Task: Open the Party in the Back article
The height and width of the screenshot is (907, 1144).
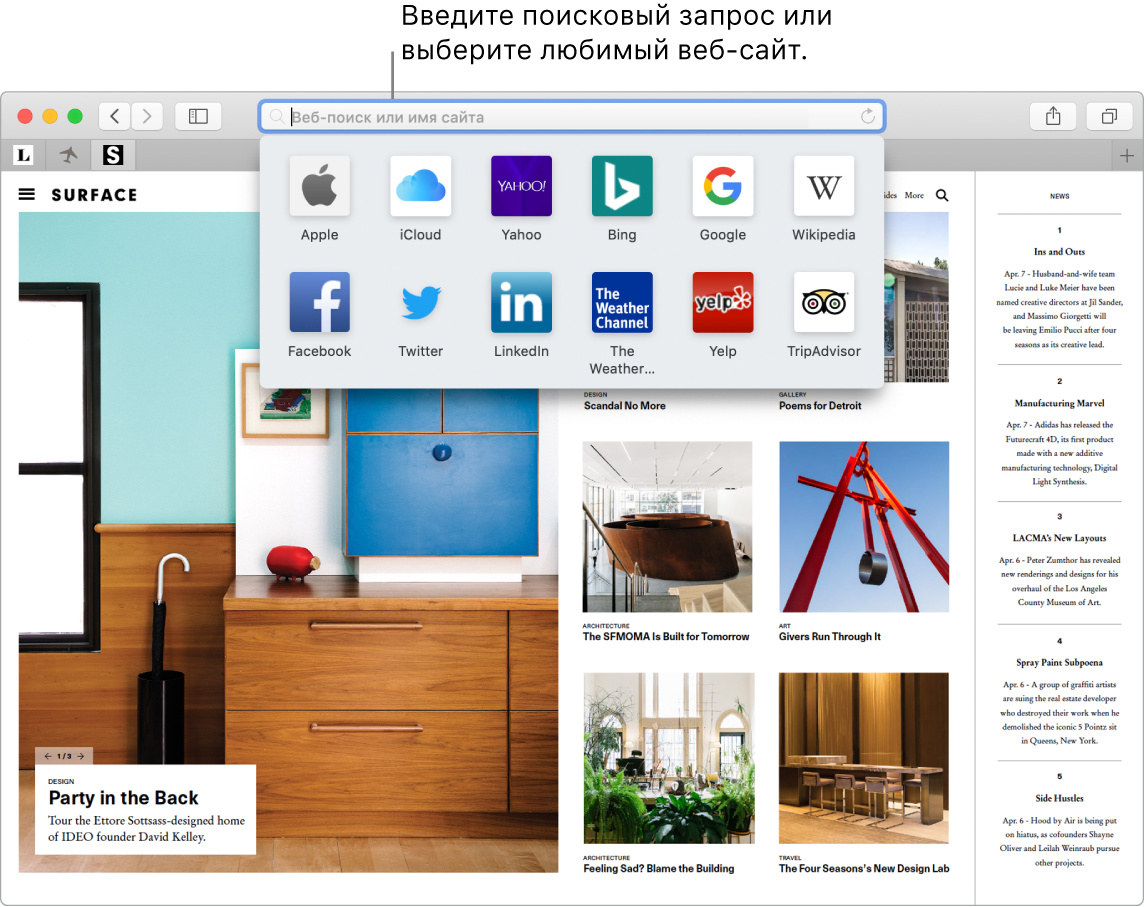Action: [123, 798]
